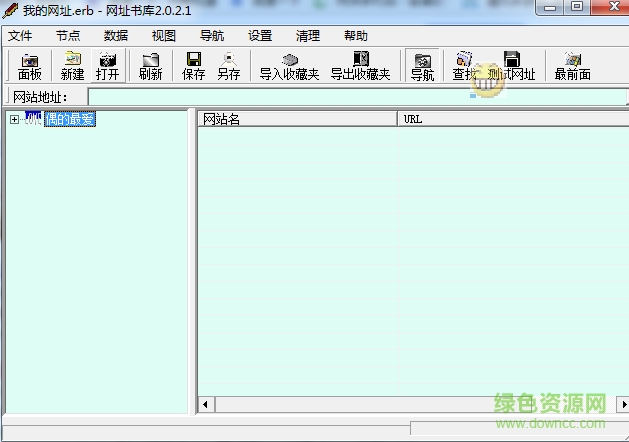The height and width of the screenshot is (442, 629).
Task: Click the folder icon beside 偶的最爱
Action: point(33,119)
